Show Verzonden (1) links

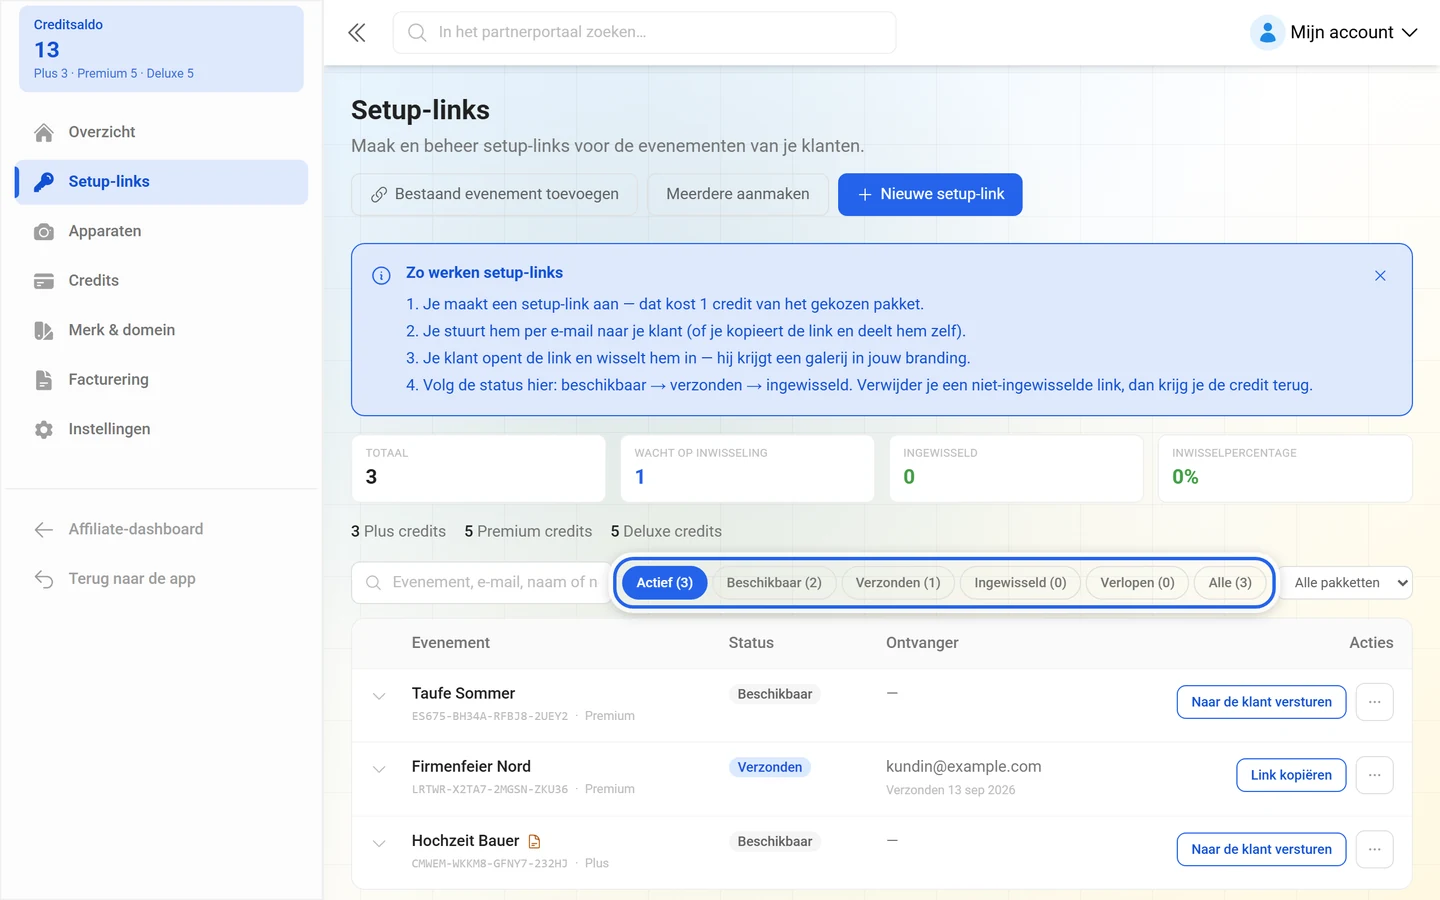[x=898, y=583]
